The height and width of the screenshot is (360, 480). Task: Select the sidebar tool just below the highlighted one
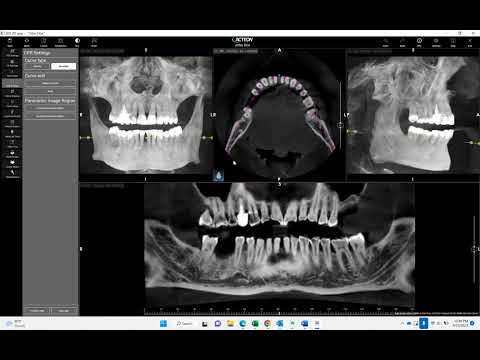pyautogui.click(x=12, y=93)
